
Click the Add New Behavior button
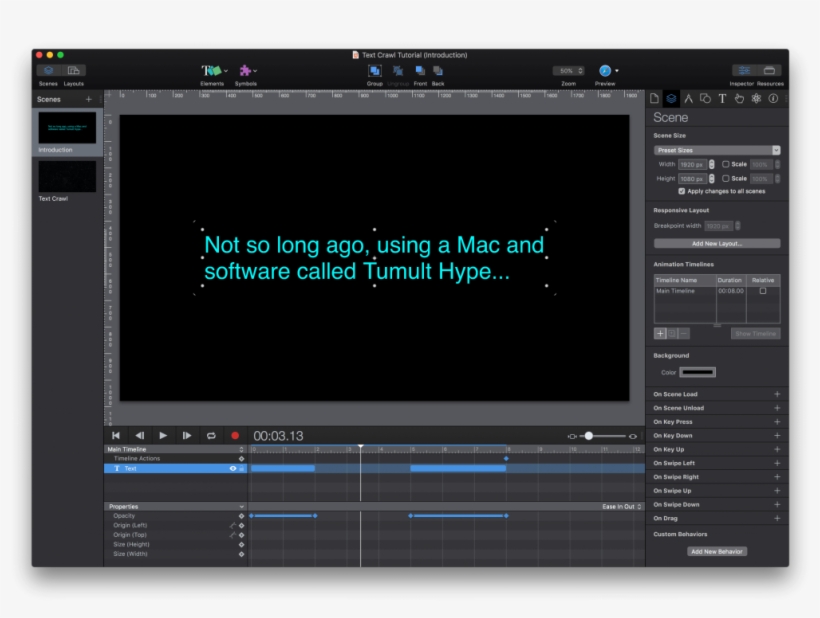click(x=716, y=551)
